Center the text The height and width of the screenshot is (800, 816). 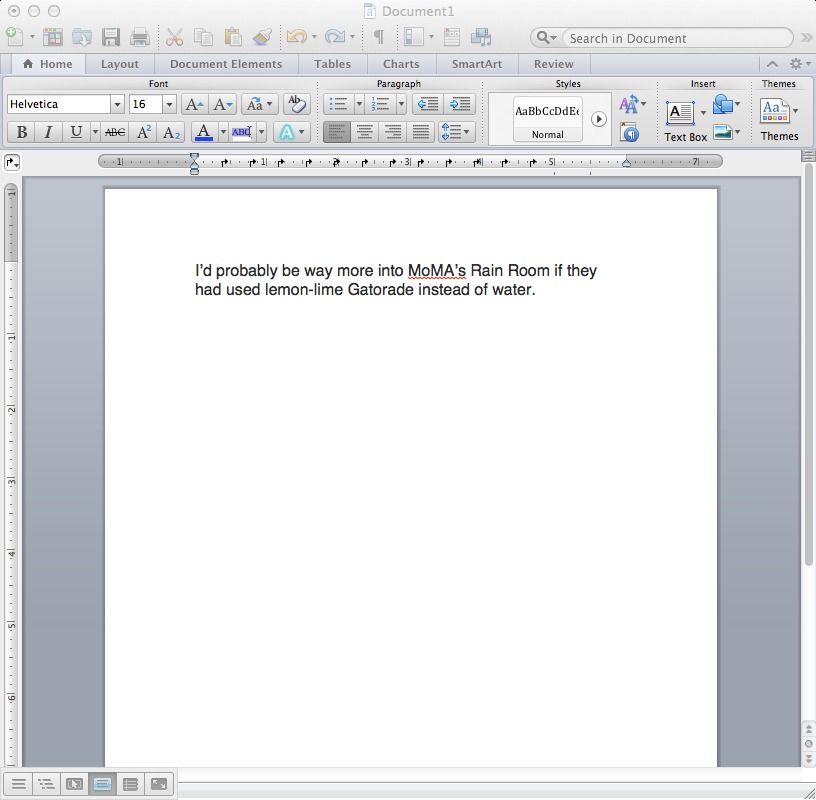(365, 132)
